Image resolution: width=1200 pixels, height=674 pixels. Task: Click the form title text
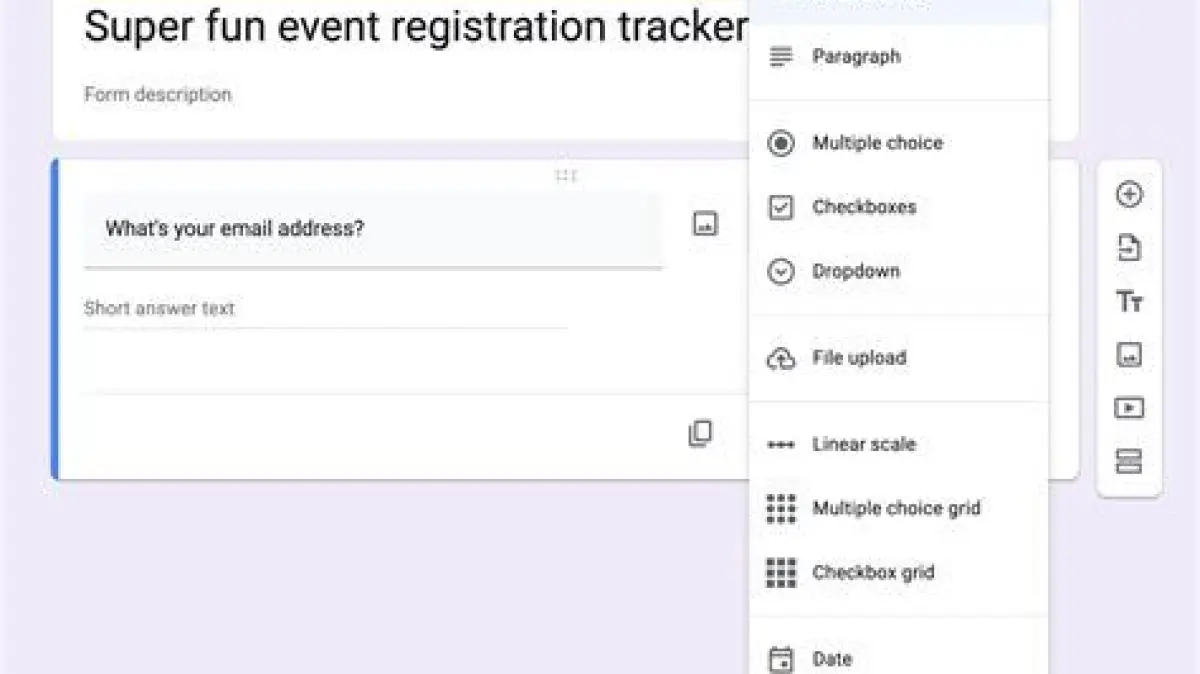pos(416,28)
